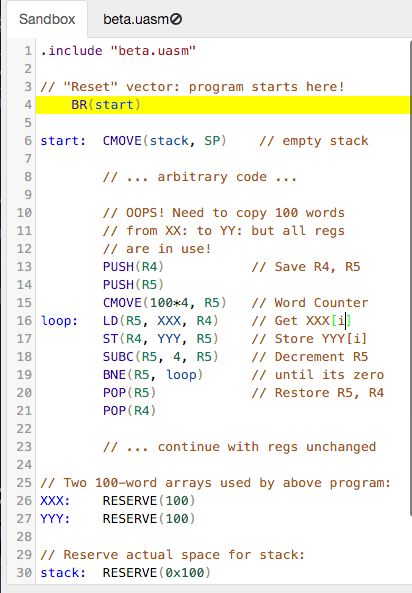The image size is (412, 593).
Task: Click the CMOVE(100*4, R5) instruction
Action: pyautogui.click(x=165, y=303)
